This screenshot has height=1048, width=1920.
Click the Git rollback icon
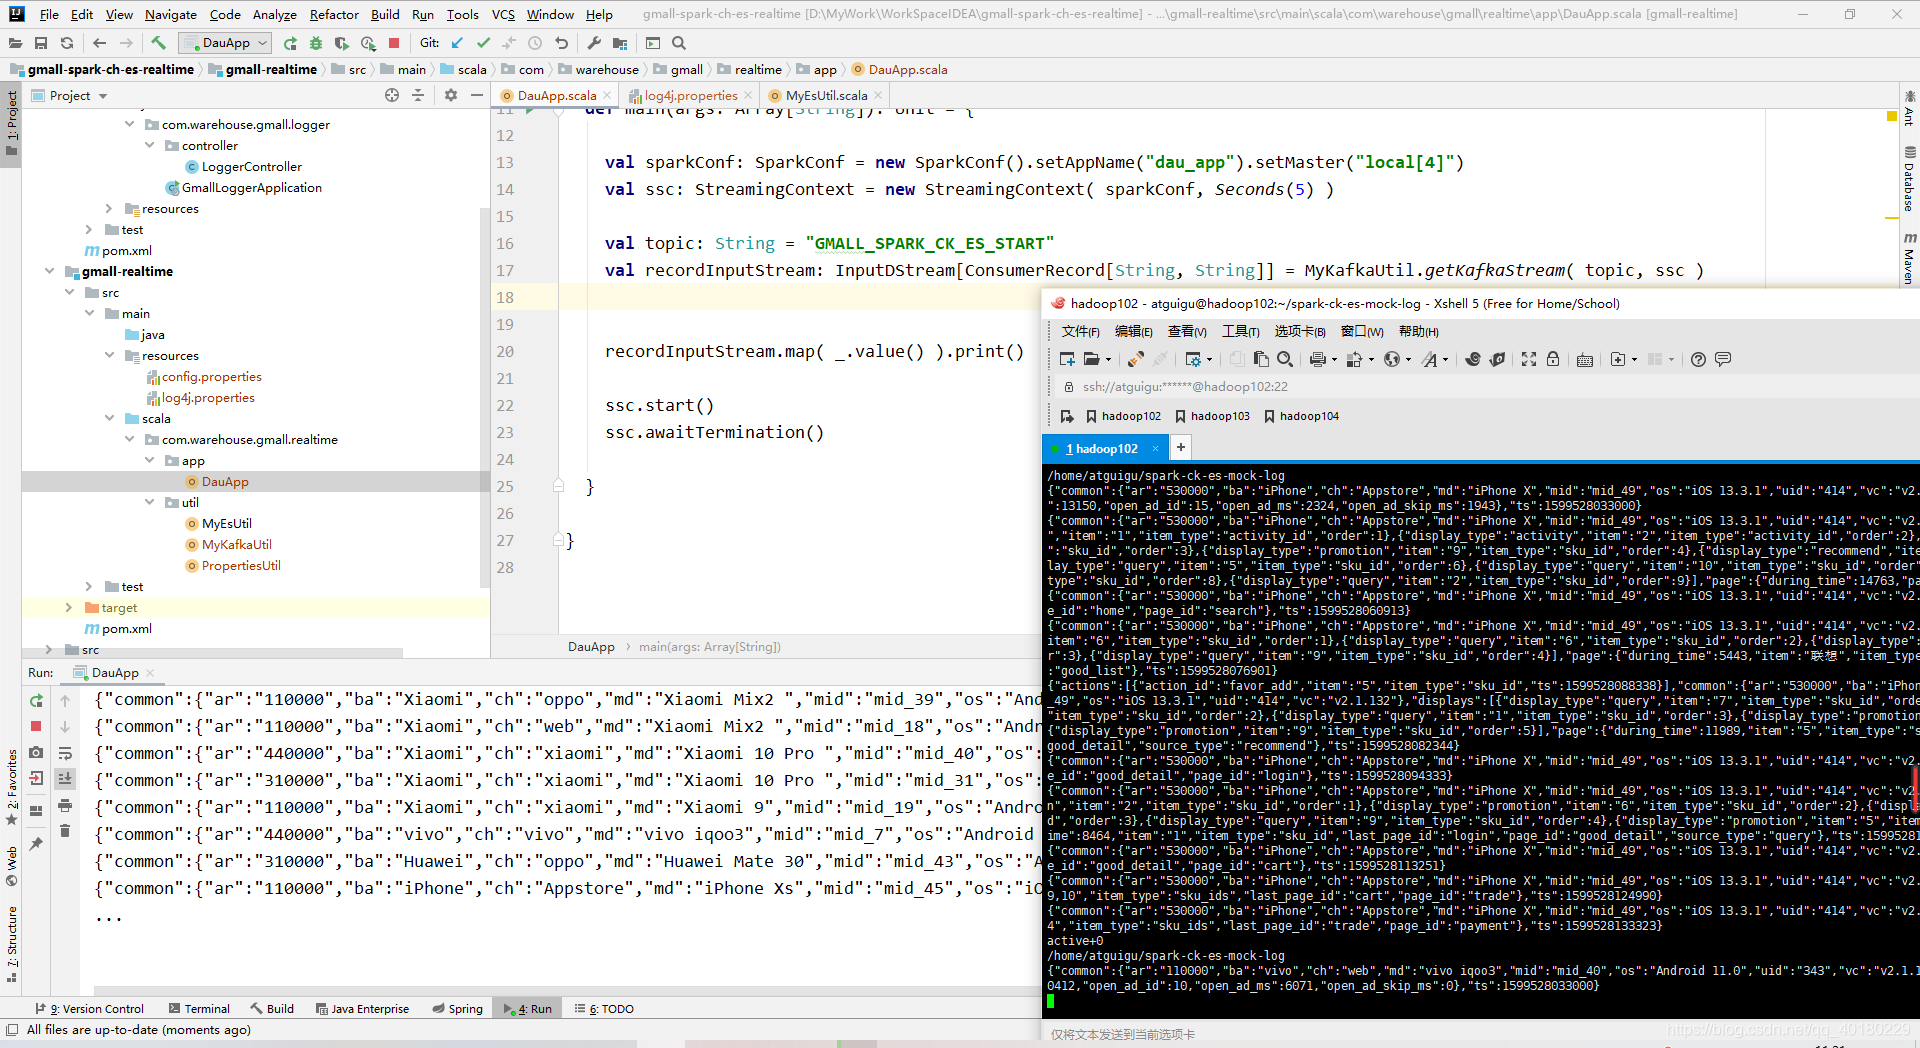[x=561, y=43]
